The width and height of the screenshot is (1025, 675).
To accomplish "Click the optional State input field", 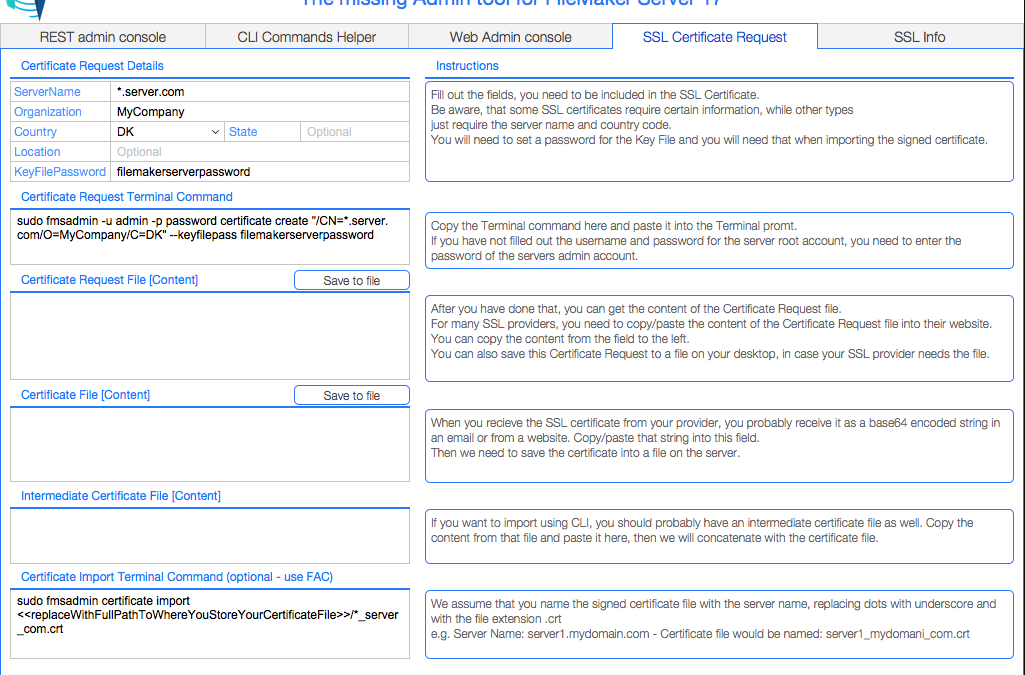I will [355, 131].
